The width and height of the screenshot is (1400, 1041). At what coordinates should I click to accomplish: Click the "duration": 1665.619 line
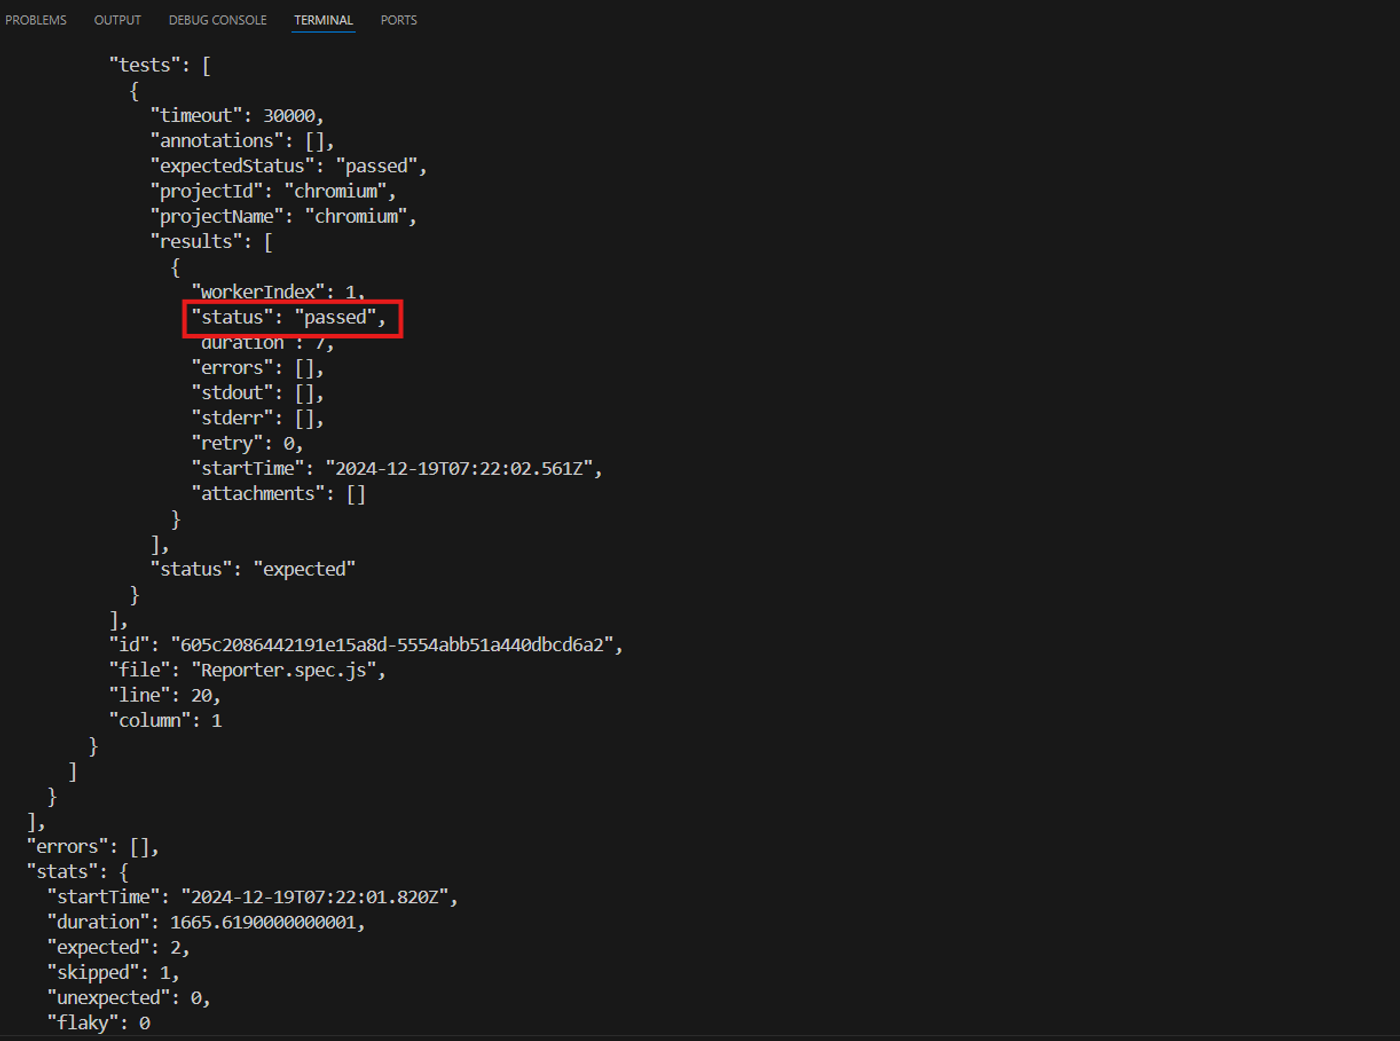click(206, 922)
